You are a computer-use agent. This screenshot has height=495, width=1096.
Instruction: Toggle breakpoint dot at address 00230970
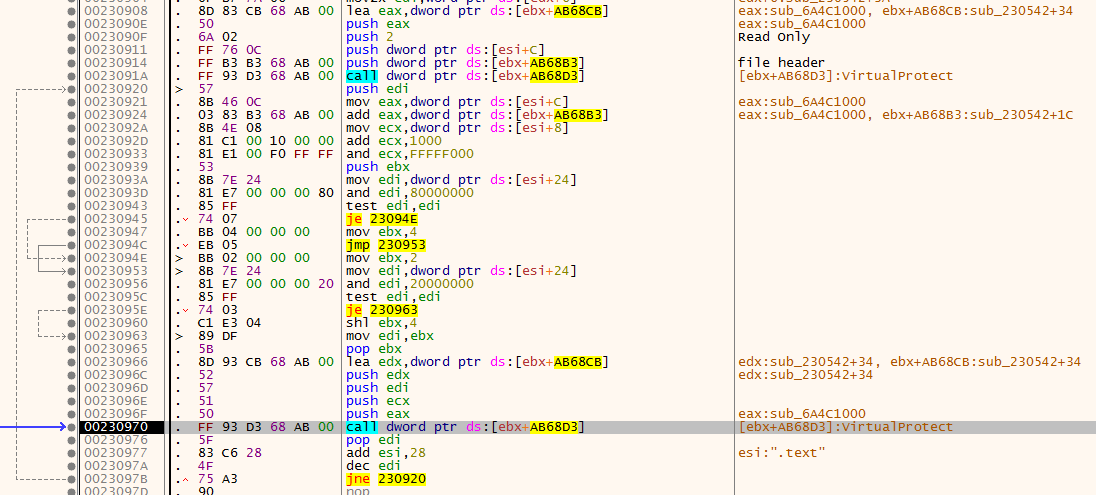[x=71, y=427]
